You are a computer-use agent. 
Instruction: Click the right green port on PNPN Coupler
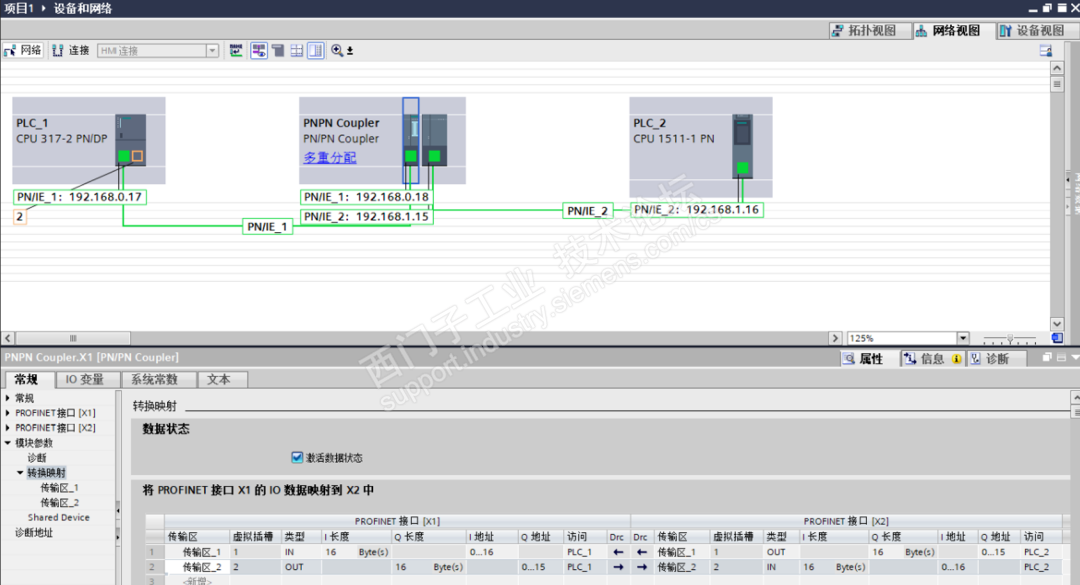pyautogui.click(x=435, y=156)
